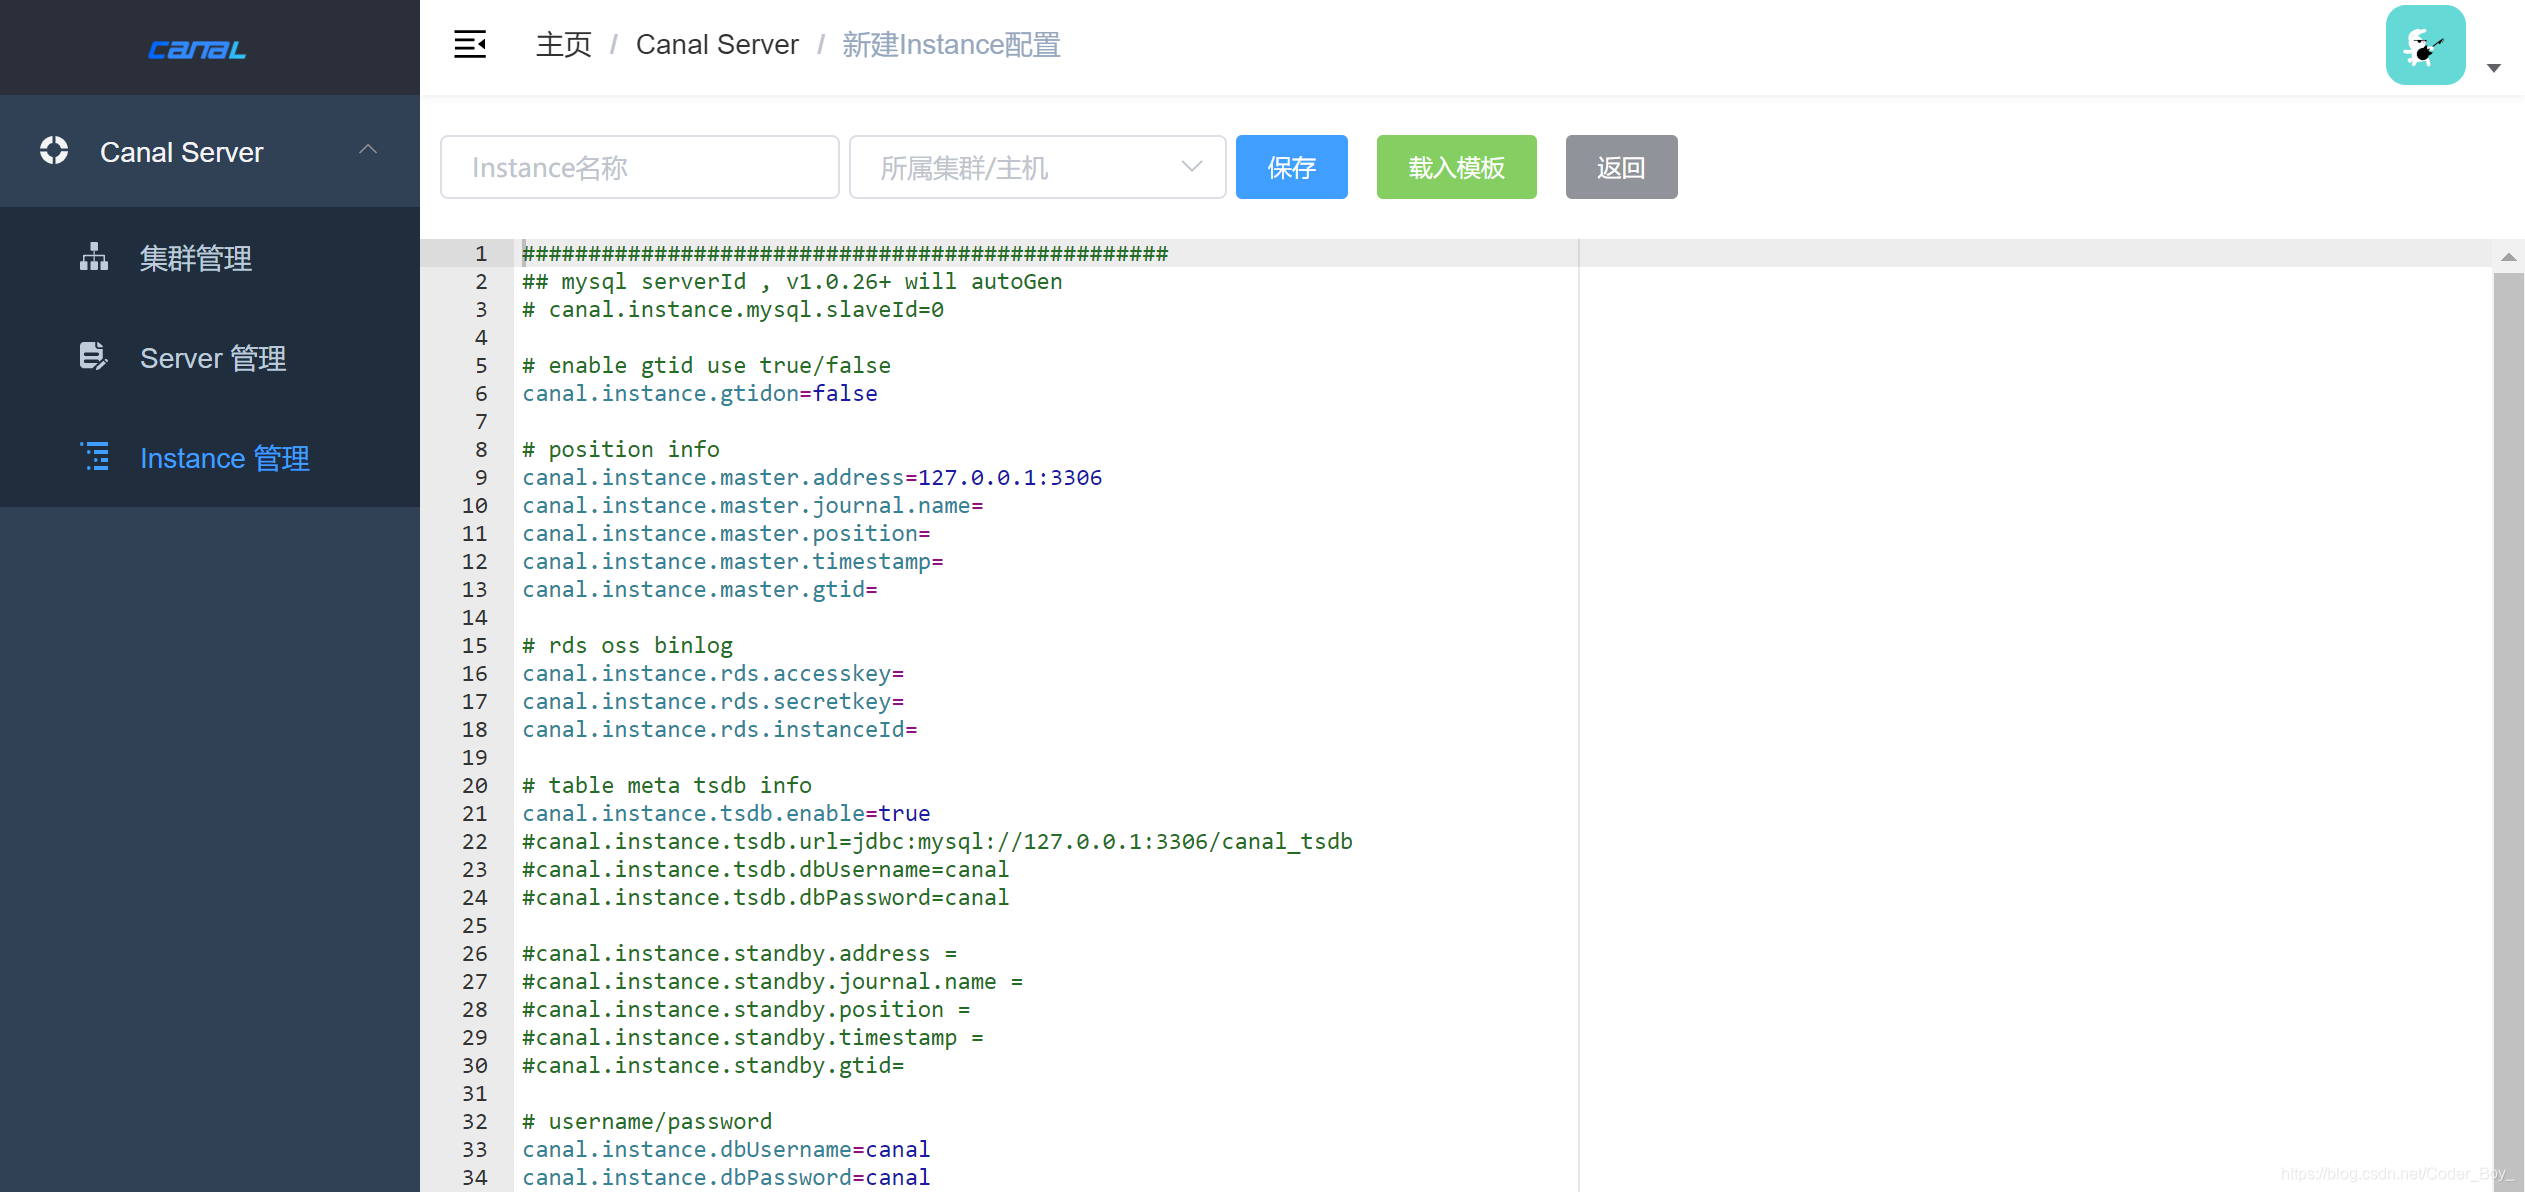This screenshot has height=1192, width=2525.
Task: Click line number 21 in the gutter
Action: tap(475, 813)
